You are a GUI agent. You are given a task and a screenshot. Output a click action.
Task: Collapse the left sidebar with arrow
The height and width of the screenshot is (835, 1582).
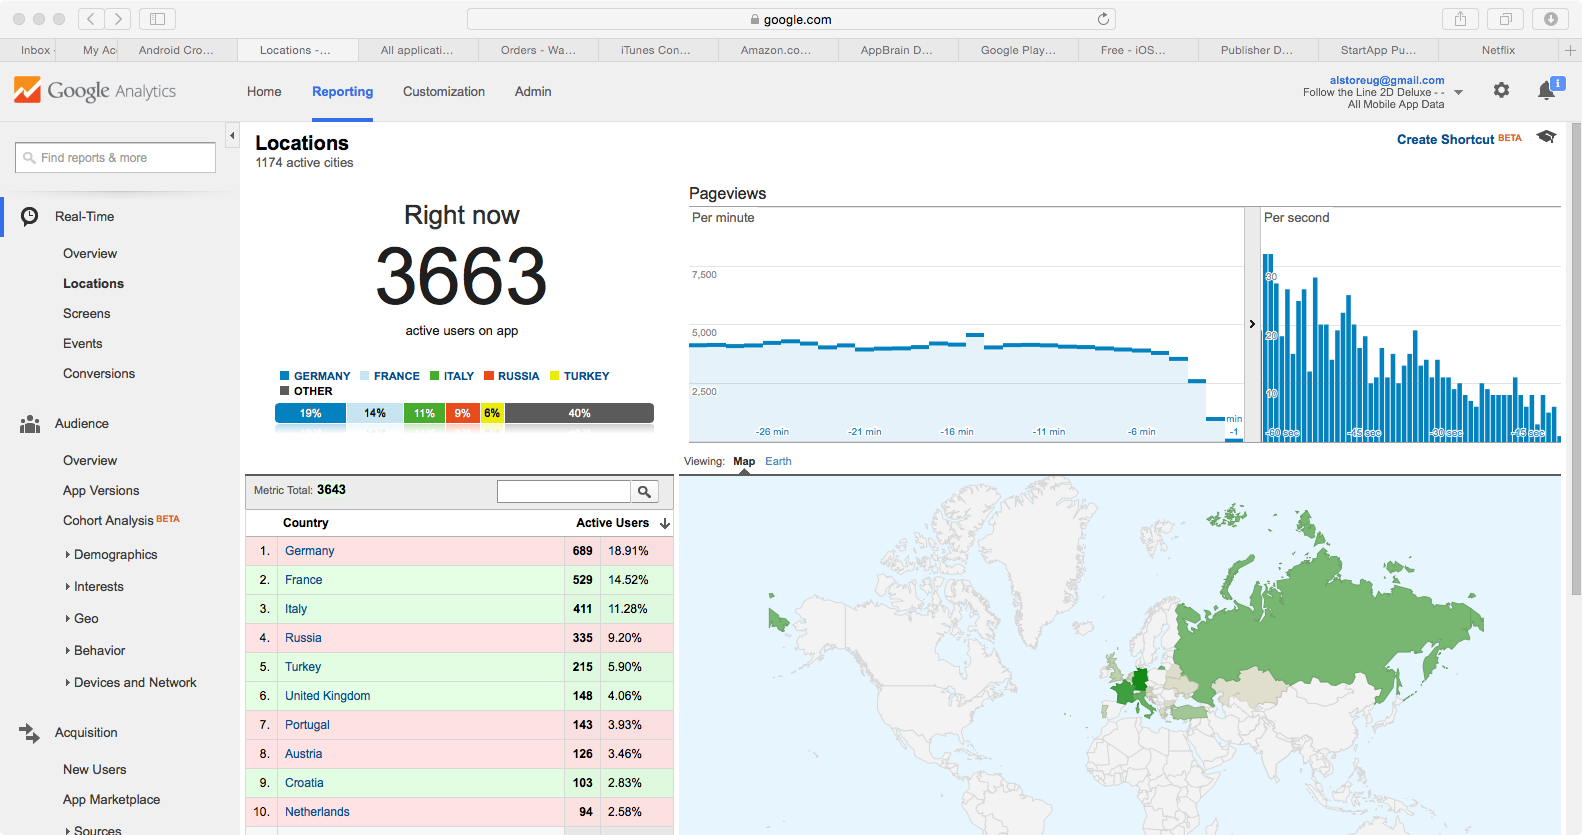232,135
